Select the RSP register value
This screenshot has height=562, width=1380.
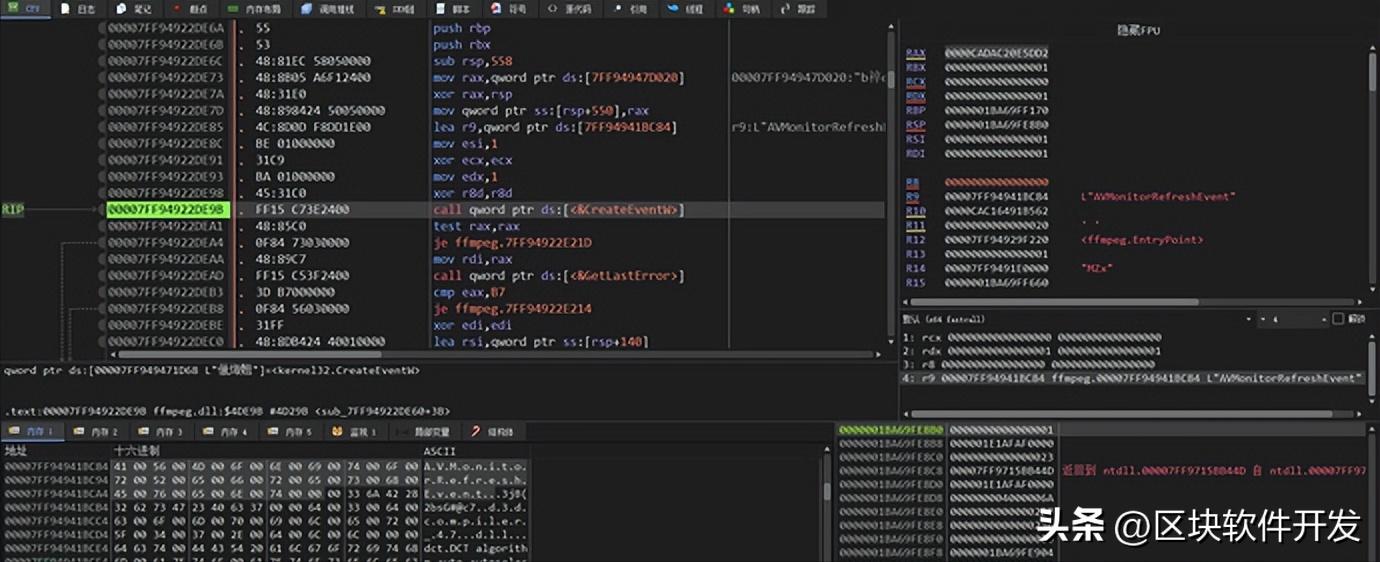(996, 125)
